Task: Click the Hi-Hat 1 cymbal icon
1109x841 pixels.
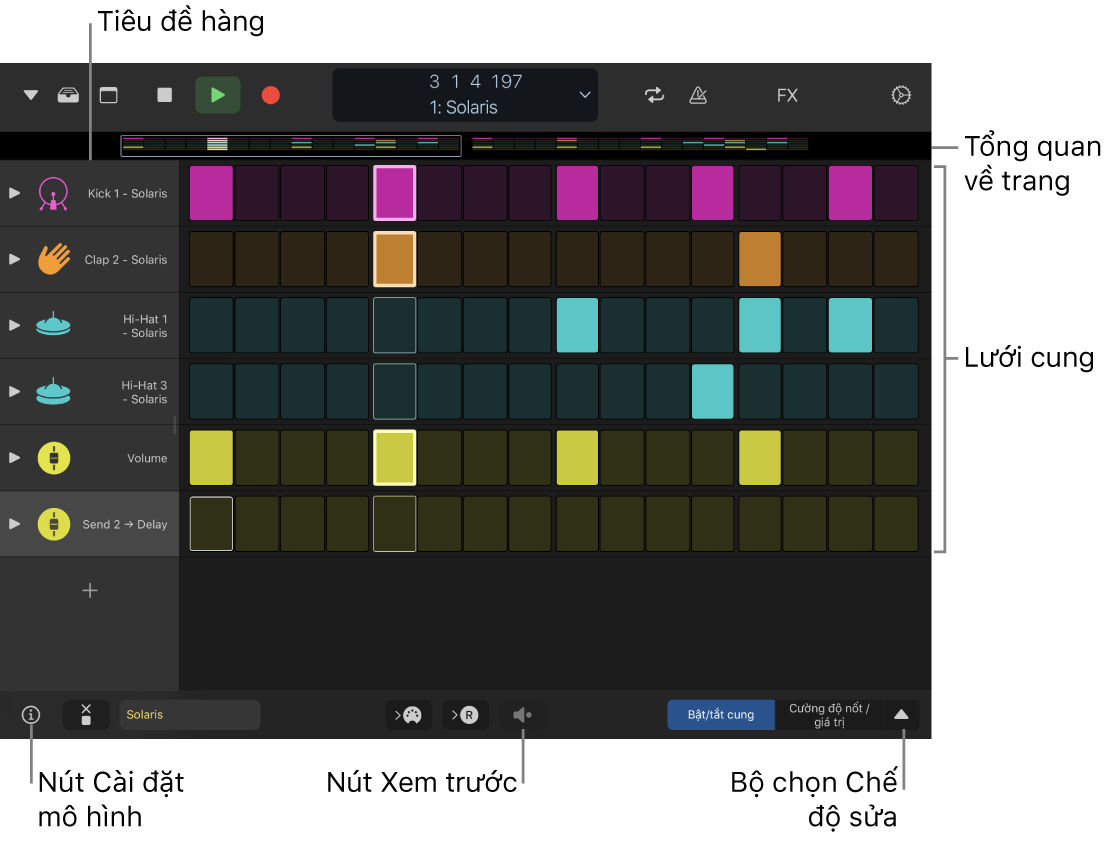Action: coord(53,324)
